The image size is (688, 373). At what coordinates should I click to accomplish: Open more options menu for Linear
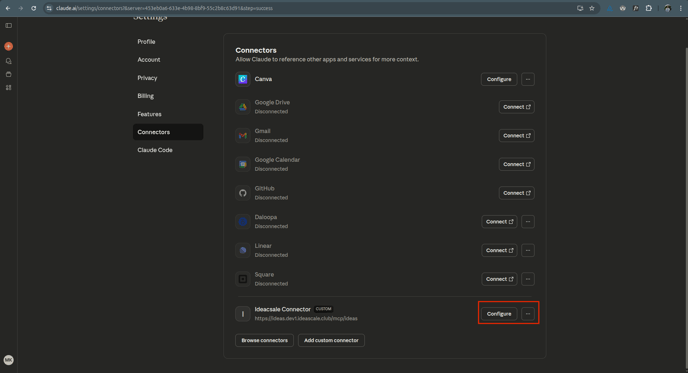[528, 251]
